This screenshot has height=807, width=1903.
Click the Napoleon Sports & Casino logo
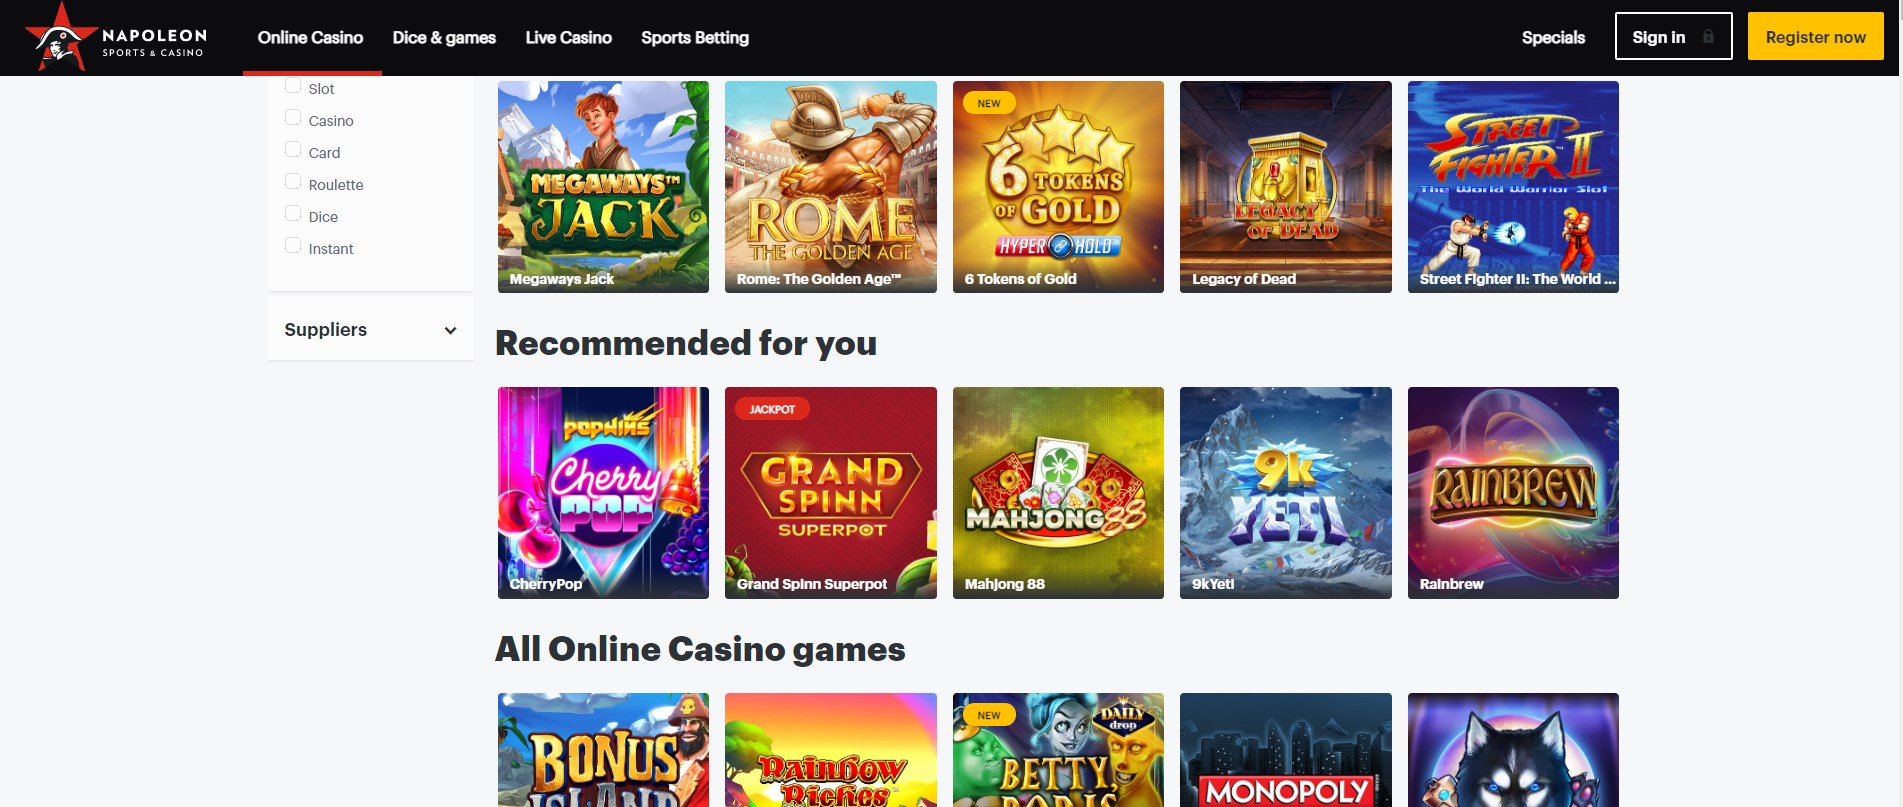pos(116,38)
